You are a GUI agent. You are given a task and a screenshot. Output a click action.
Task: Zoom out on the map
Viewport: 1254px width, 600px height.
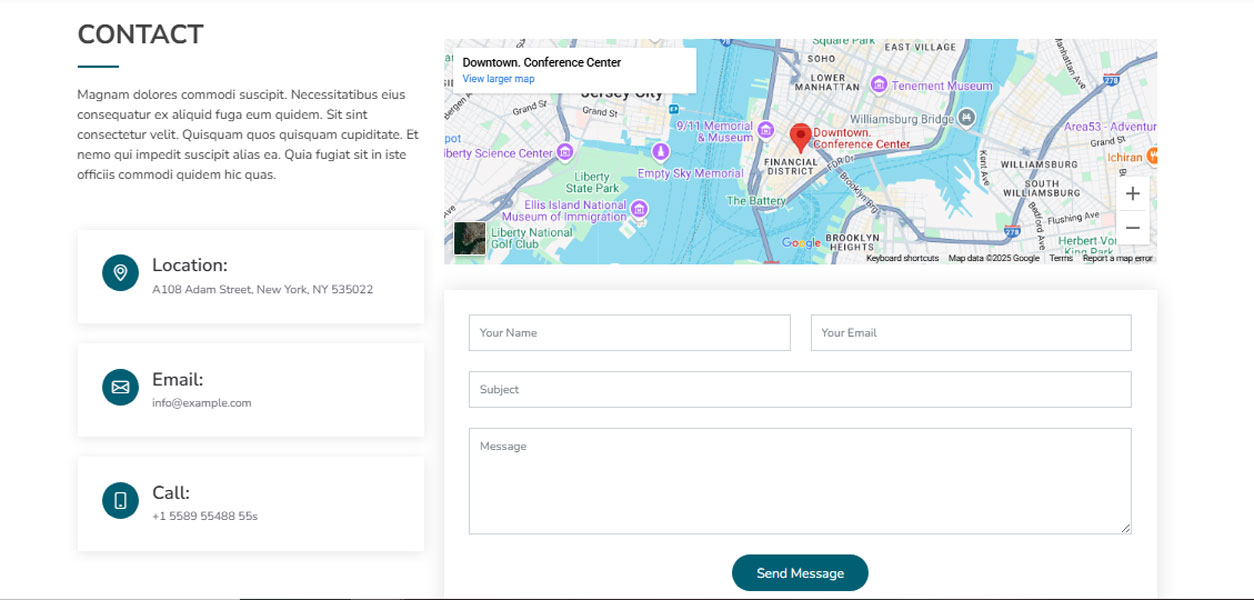click(1132, 228)
